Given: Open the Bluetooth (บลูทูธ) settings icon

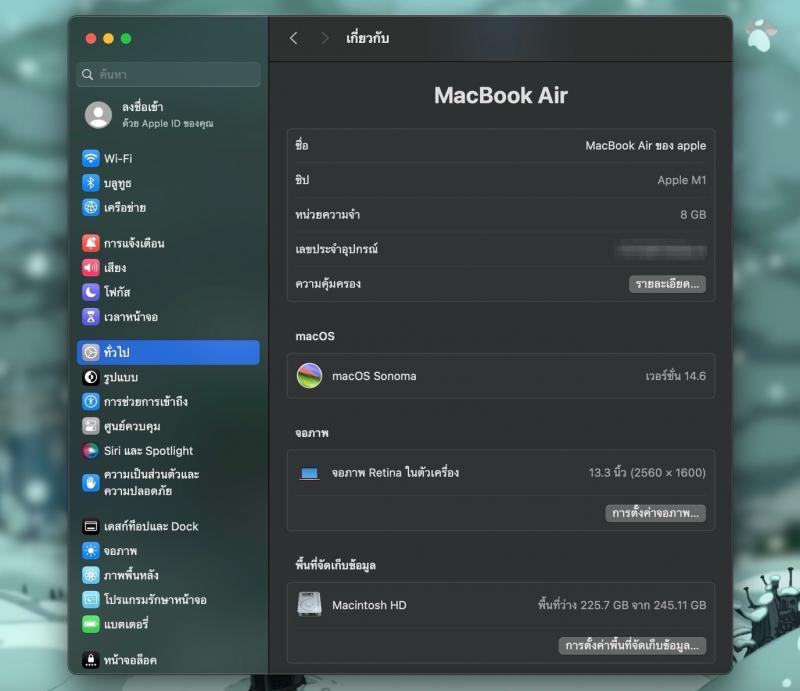Looking at the screenshot, I should click(91, 183).
